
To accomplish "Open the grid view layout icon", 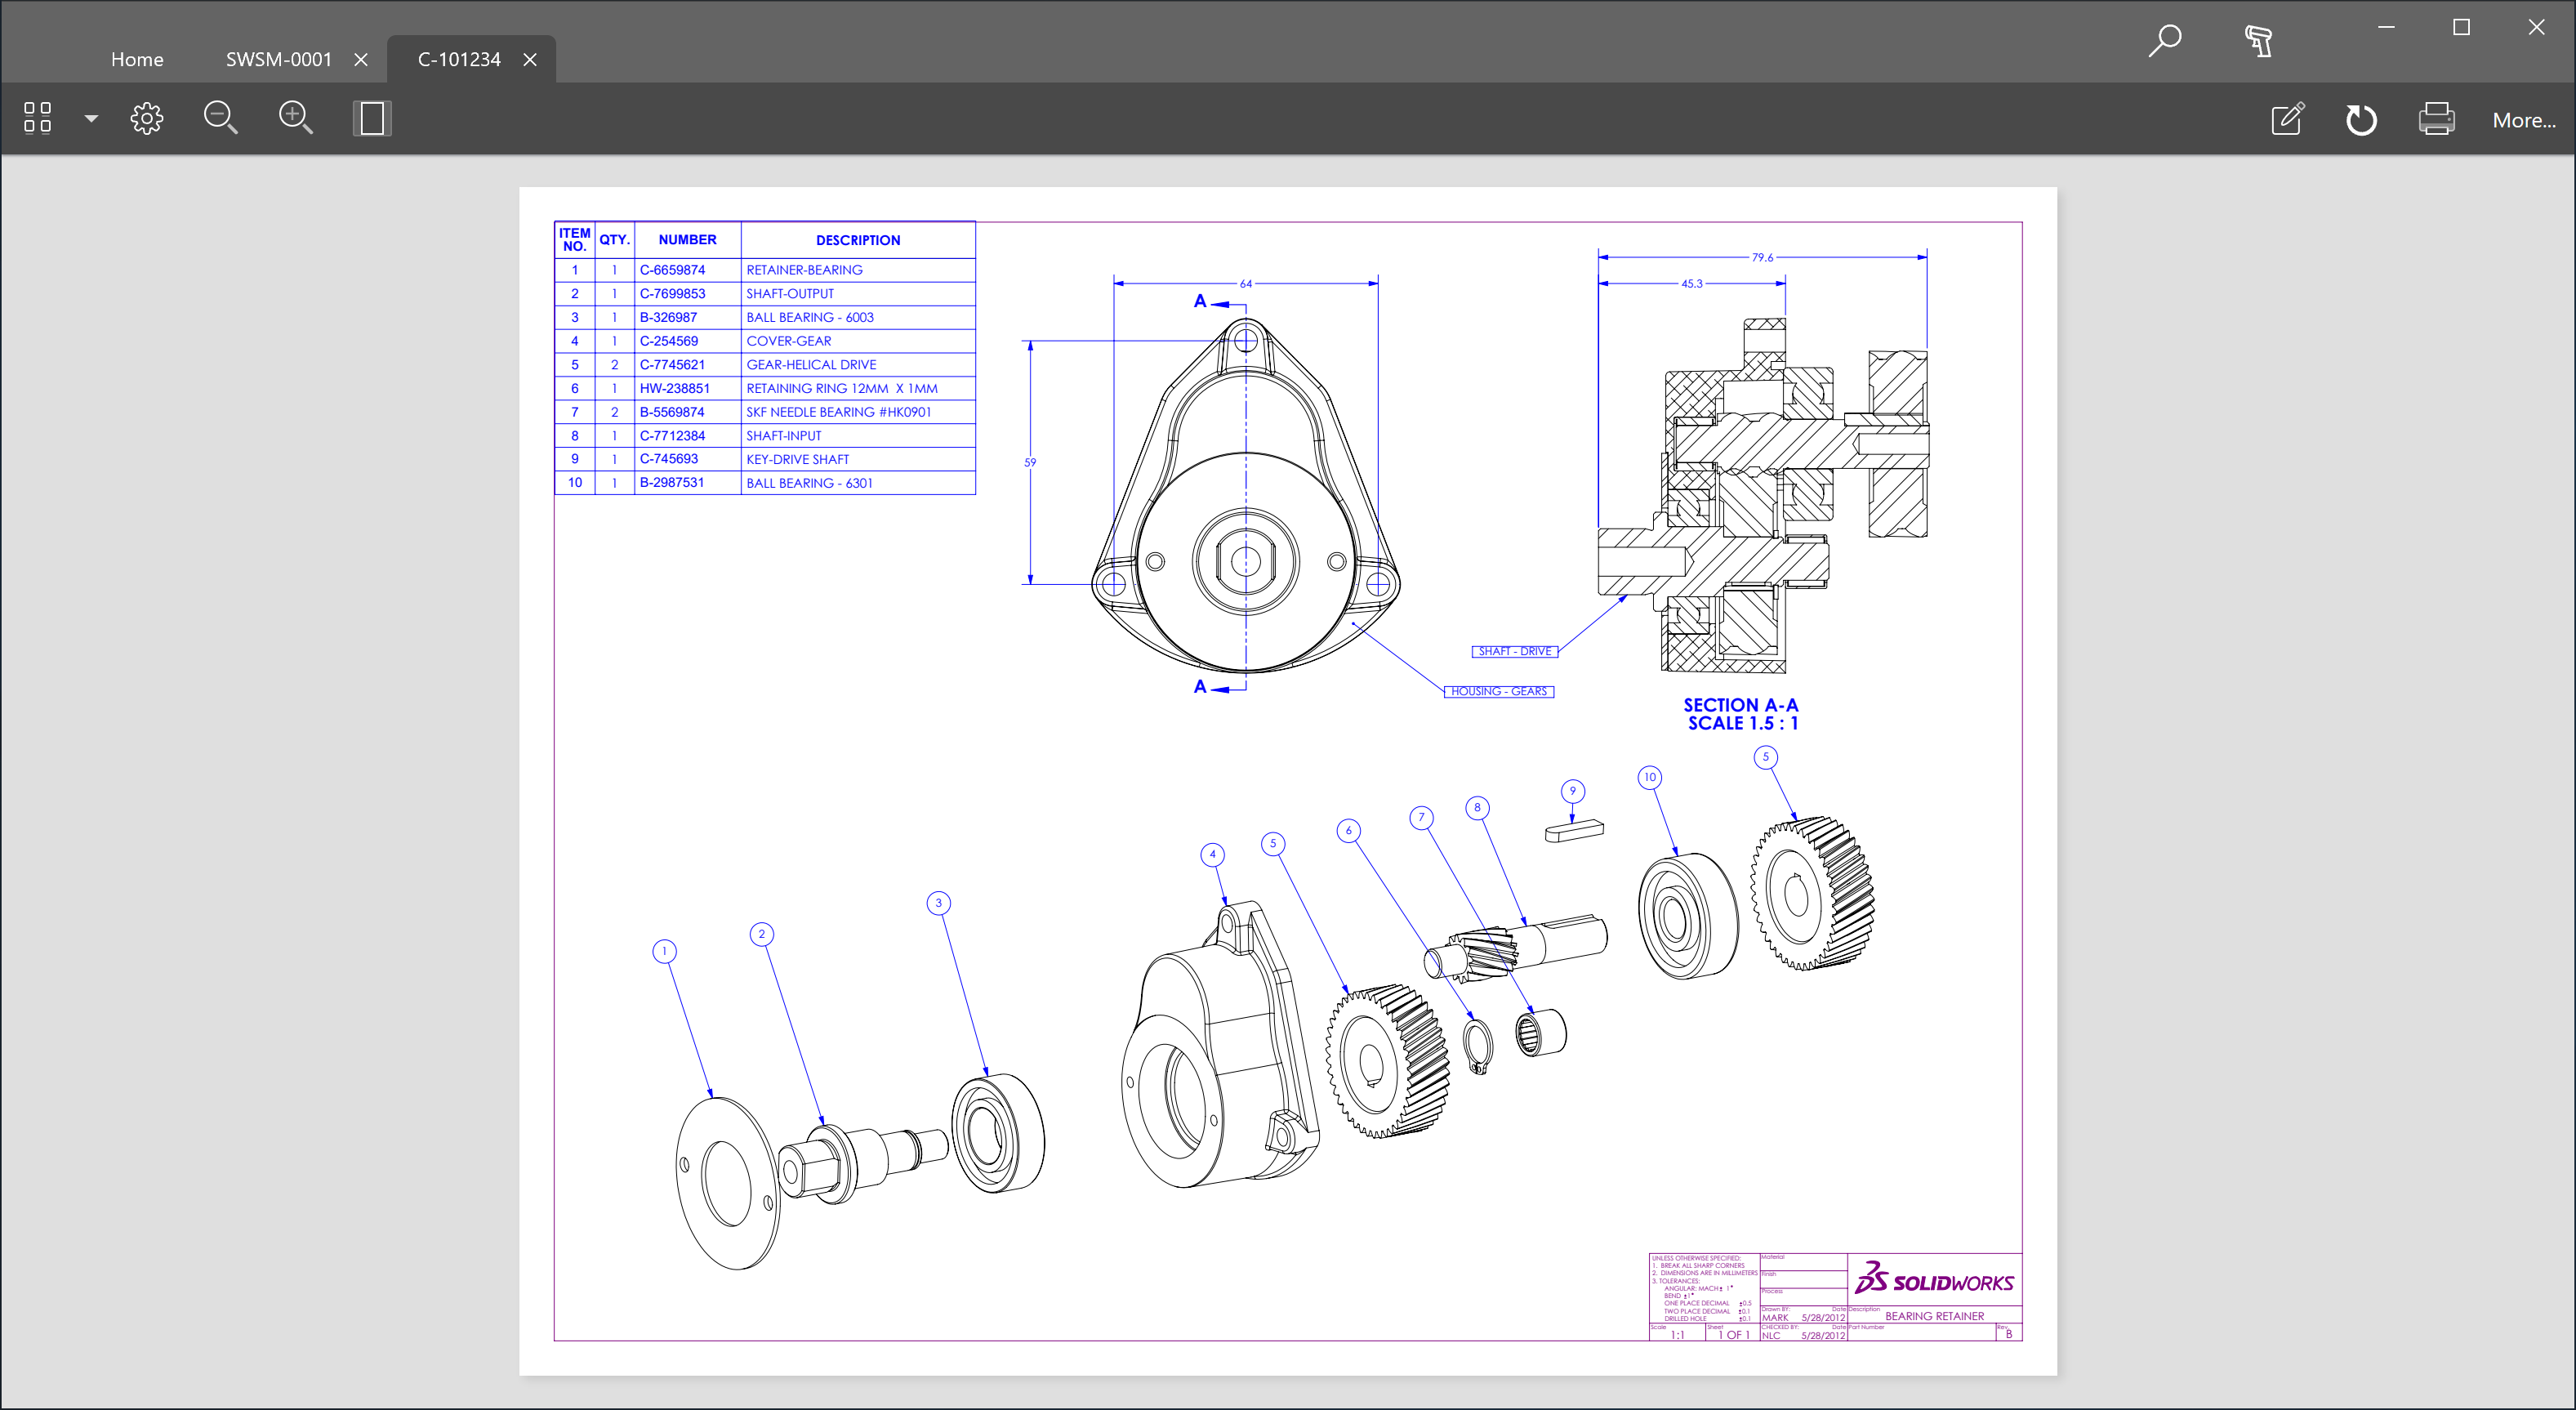I will click(x=37, y=118).
